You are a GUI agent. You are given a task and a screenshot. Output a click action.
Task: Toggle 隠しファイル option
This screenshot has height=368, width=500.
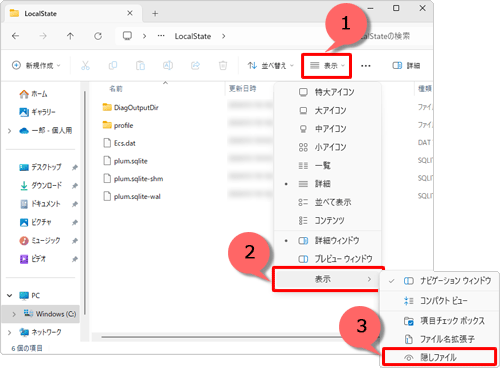coord(439,357)
